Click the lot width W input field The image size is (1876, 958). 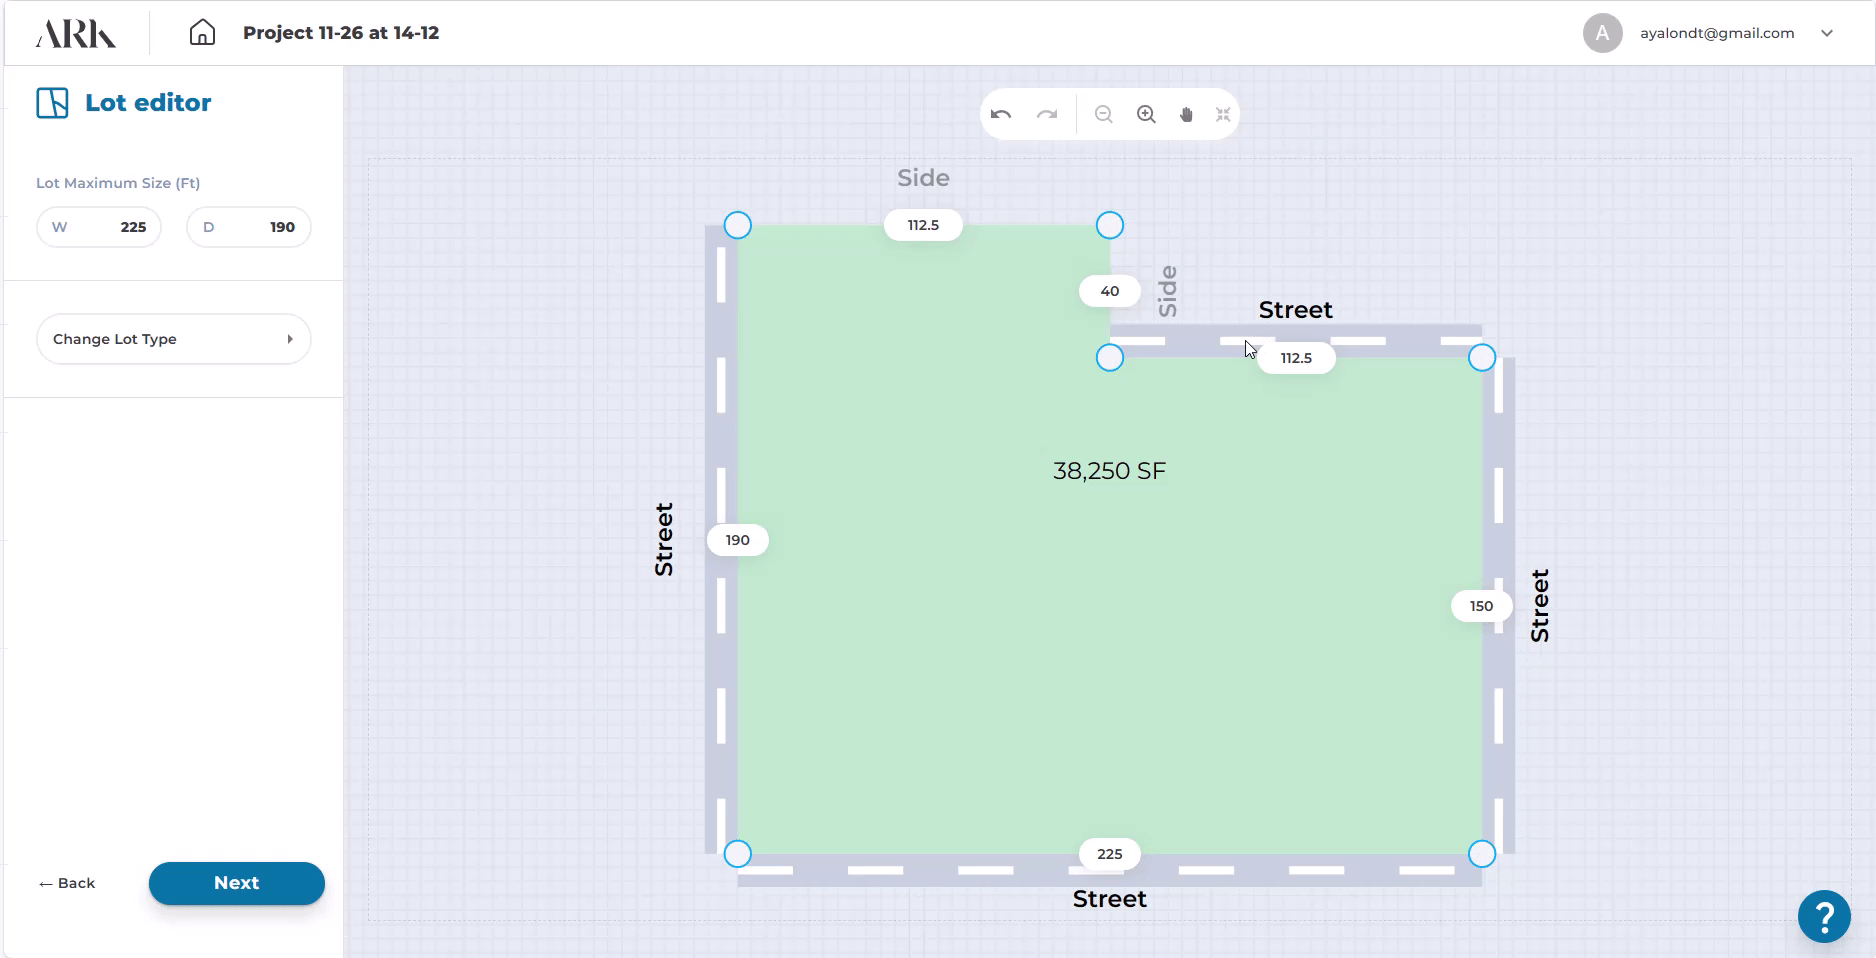point(99,227)
